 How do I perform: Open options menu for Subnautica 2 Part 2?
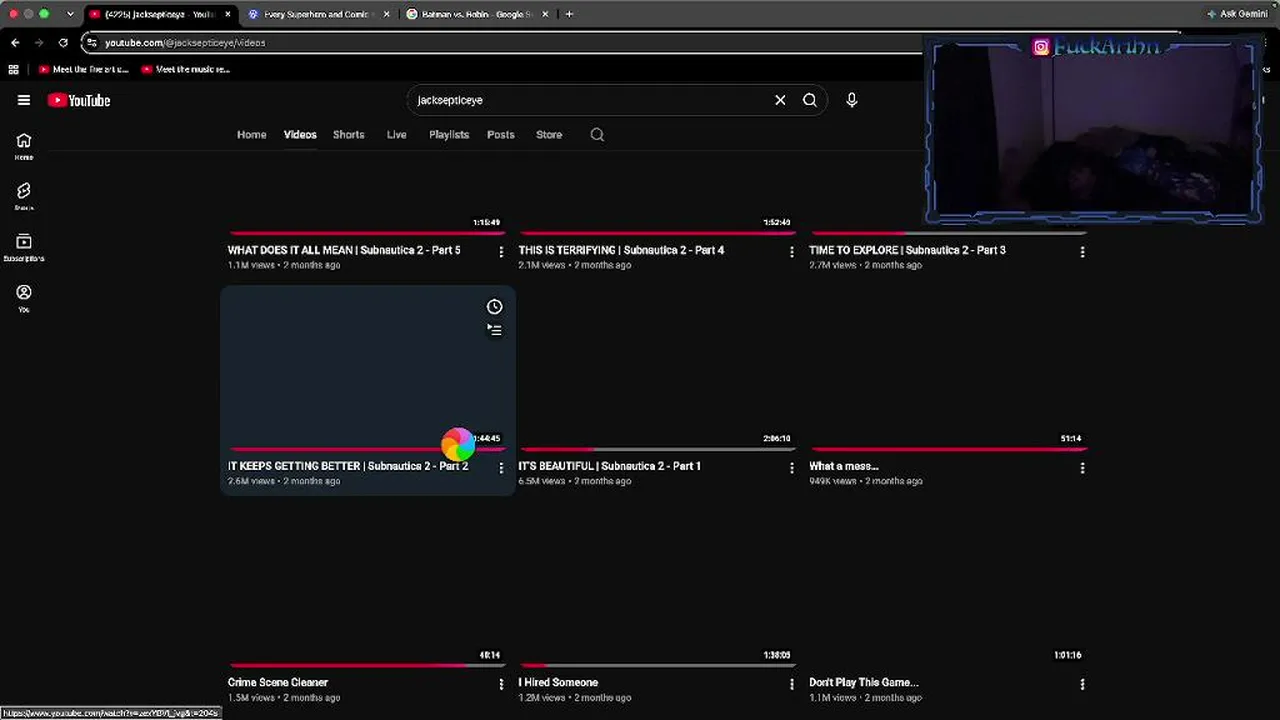click(x=501, y=468)
